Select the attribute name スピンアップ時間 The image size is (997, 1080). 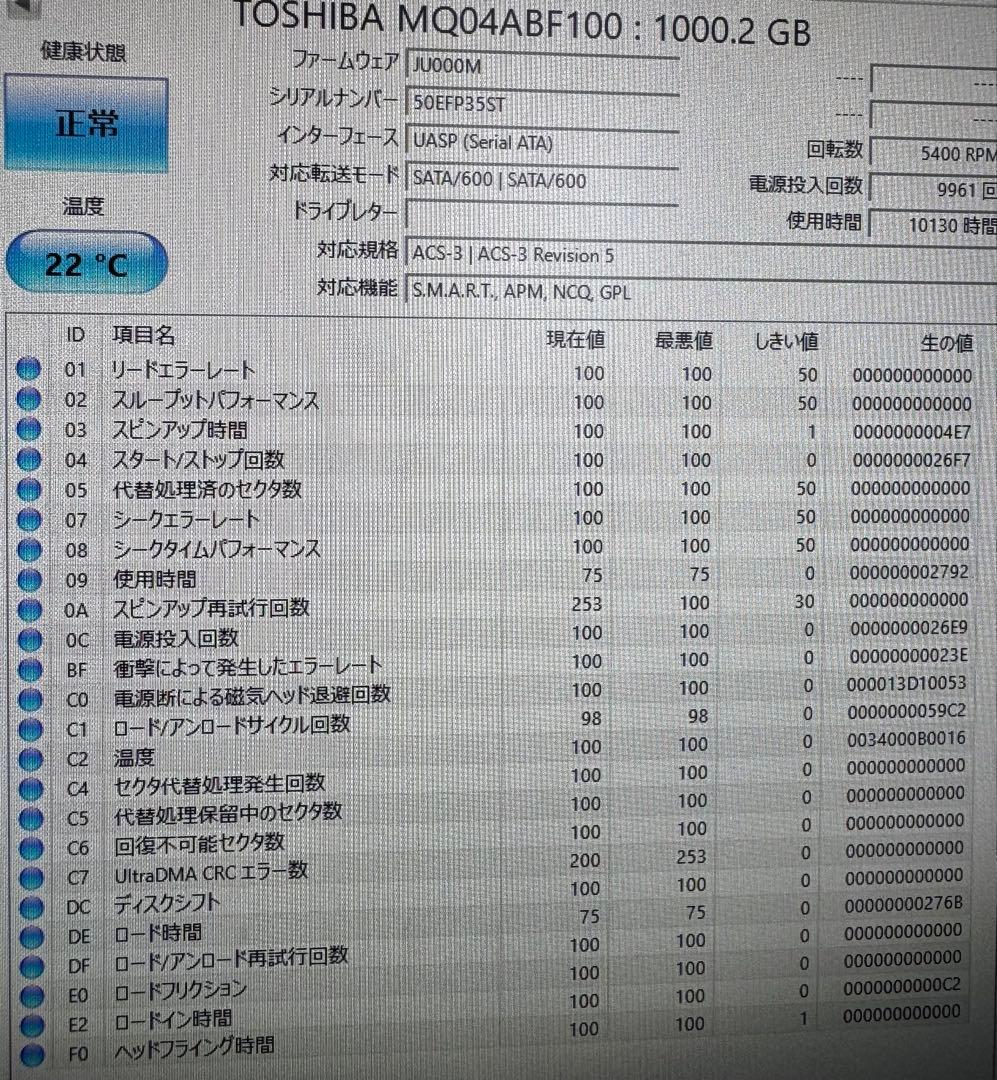[x=180, y=430]
